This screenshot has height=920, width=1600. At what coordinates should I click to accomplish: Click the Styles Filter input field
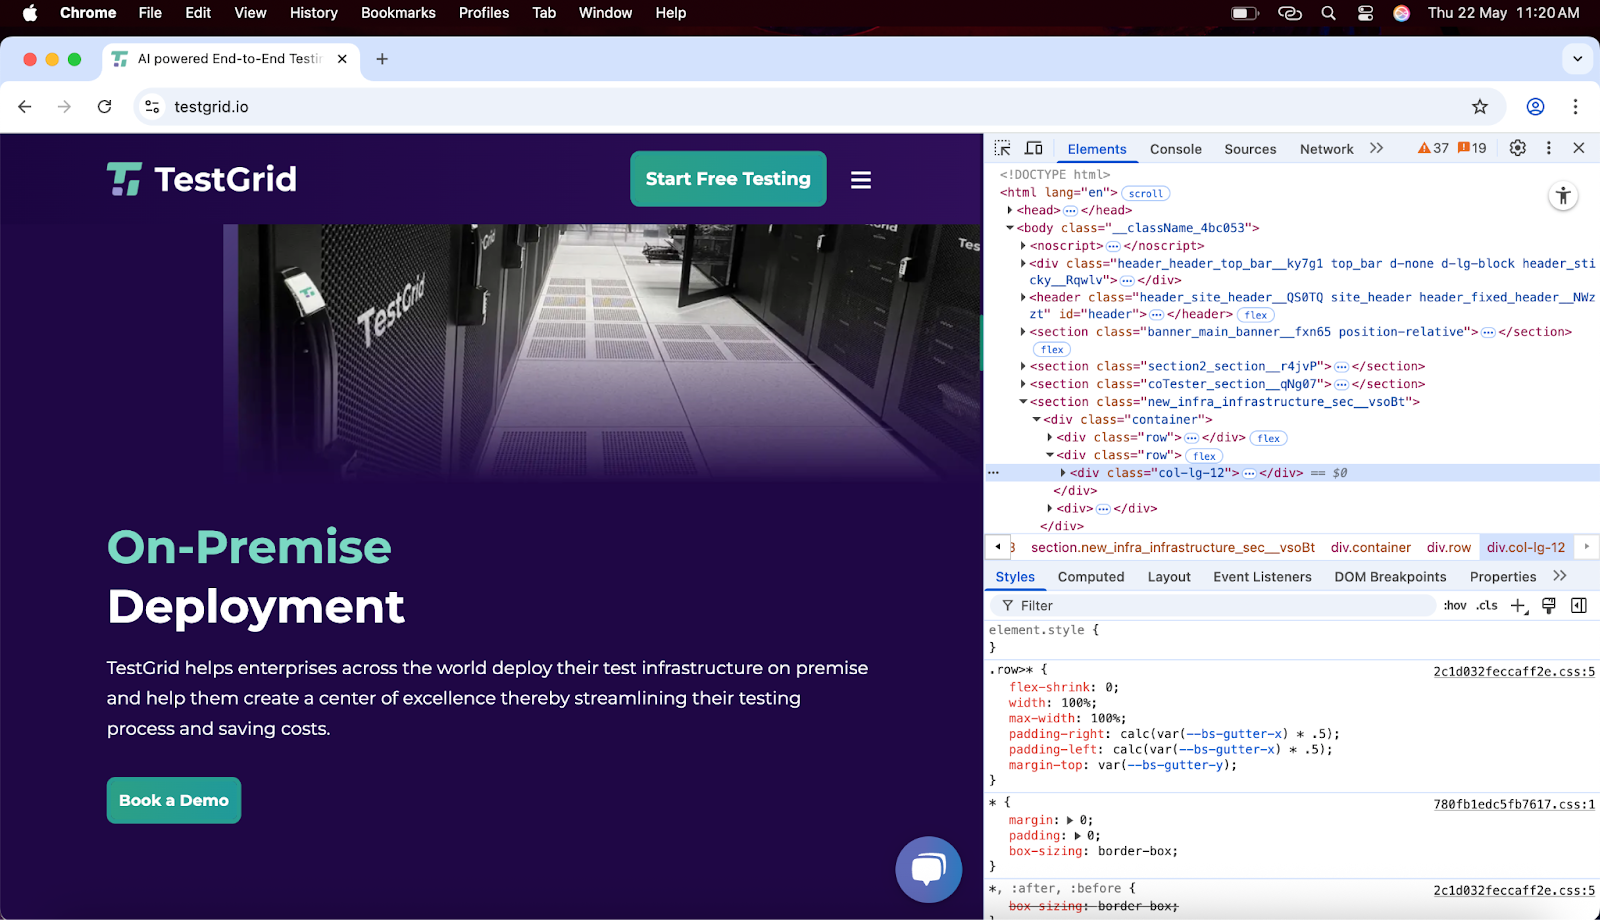pyautogui.click(x=1212, y=606)
